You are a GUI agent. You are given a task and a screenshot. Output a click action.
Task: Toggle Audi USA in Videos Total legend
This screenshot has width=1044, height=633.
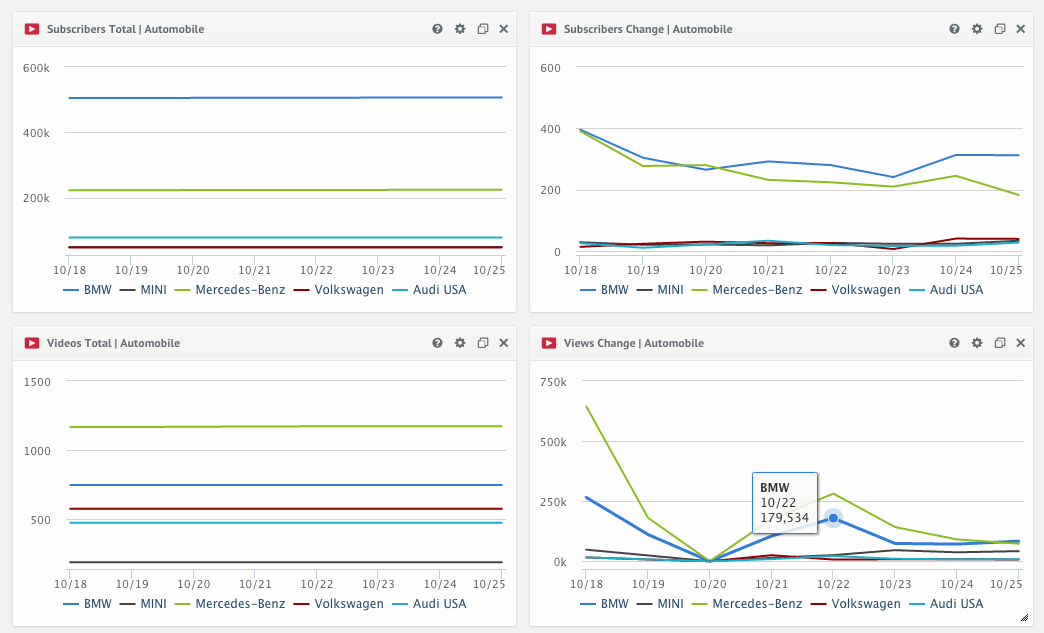(x=429, y=604)
